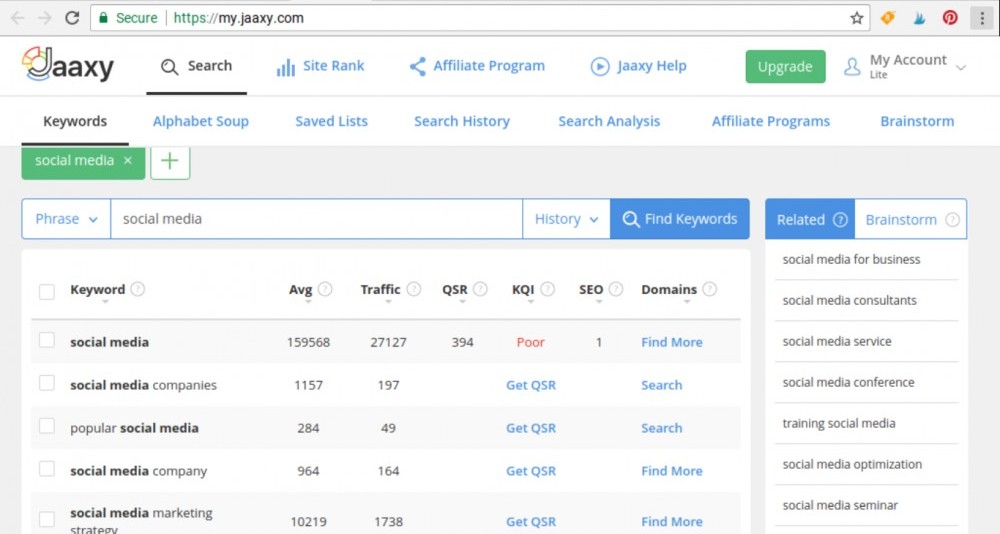Screen dimensions: 1000x534
Task: Check the 'social media company' row checkbox
Action: (x=47, y=469)
